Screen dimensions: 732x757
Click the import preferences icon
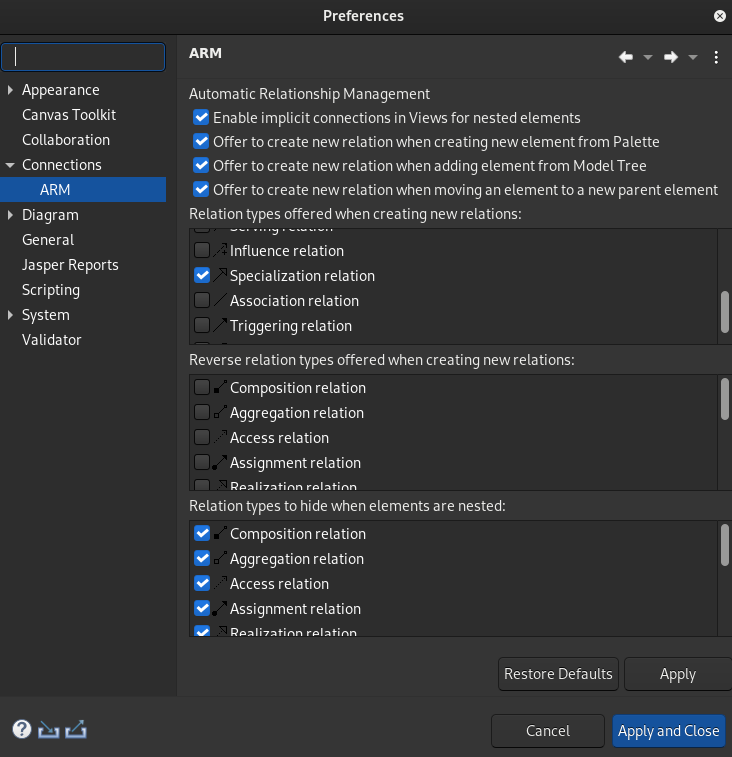click(48, 729)
